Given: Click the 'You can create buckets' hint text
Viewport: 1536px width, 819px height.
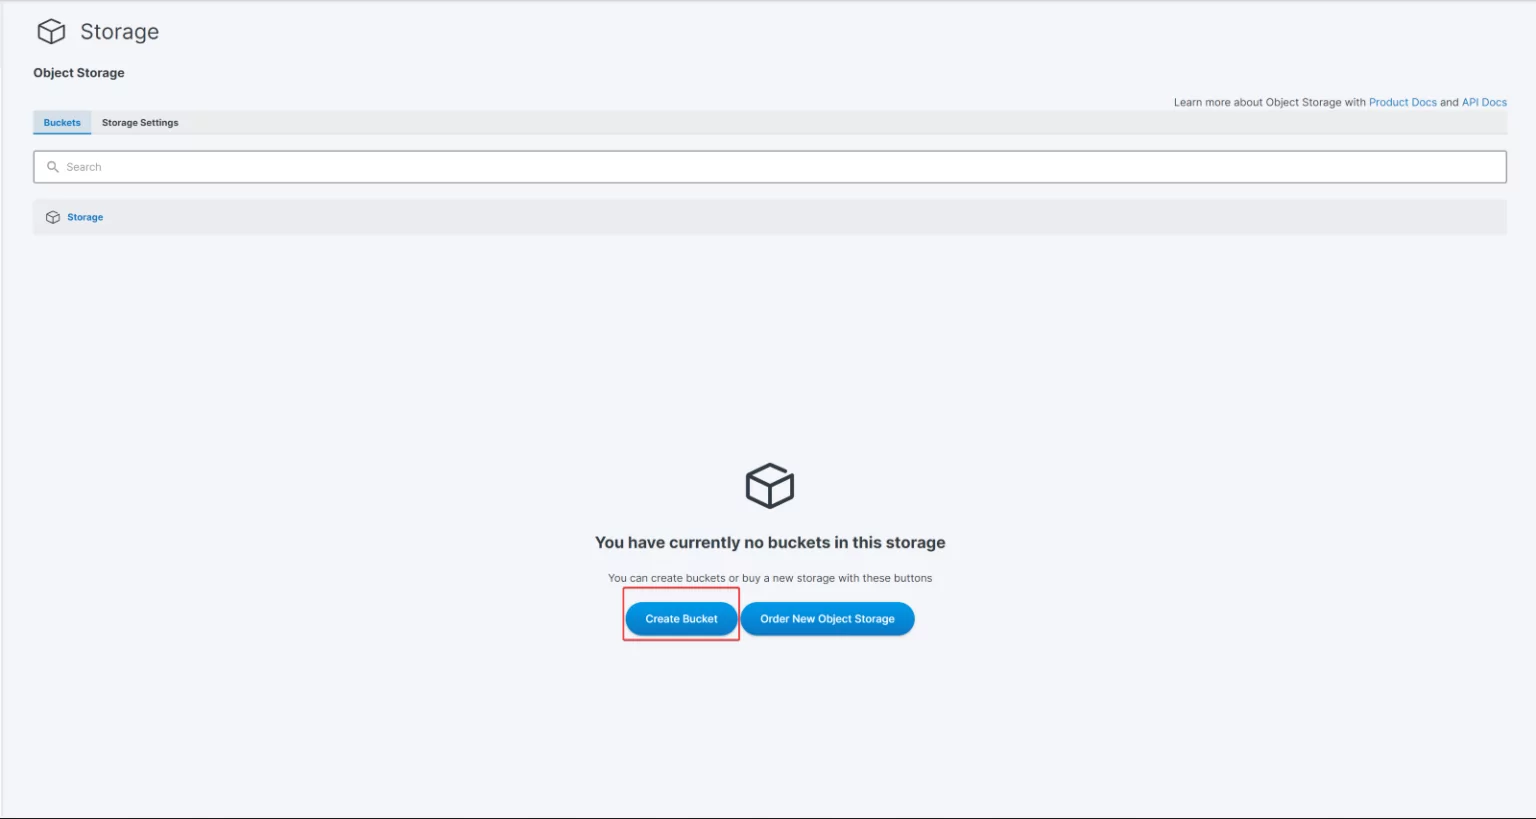Looking at the screenshot, I should tap(769, 578).
